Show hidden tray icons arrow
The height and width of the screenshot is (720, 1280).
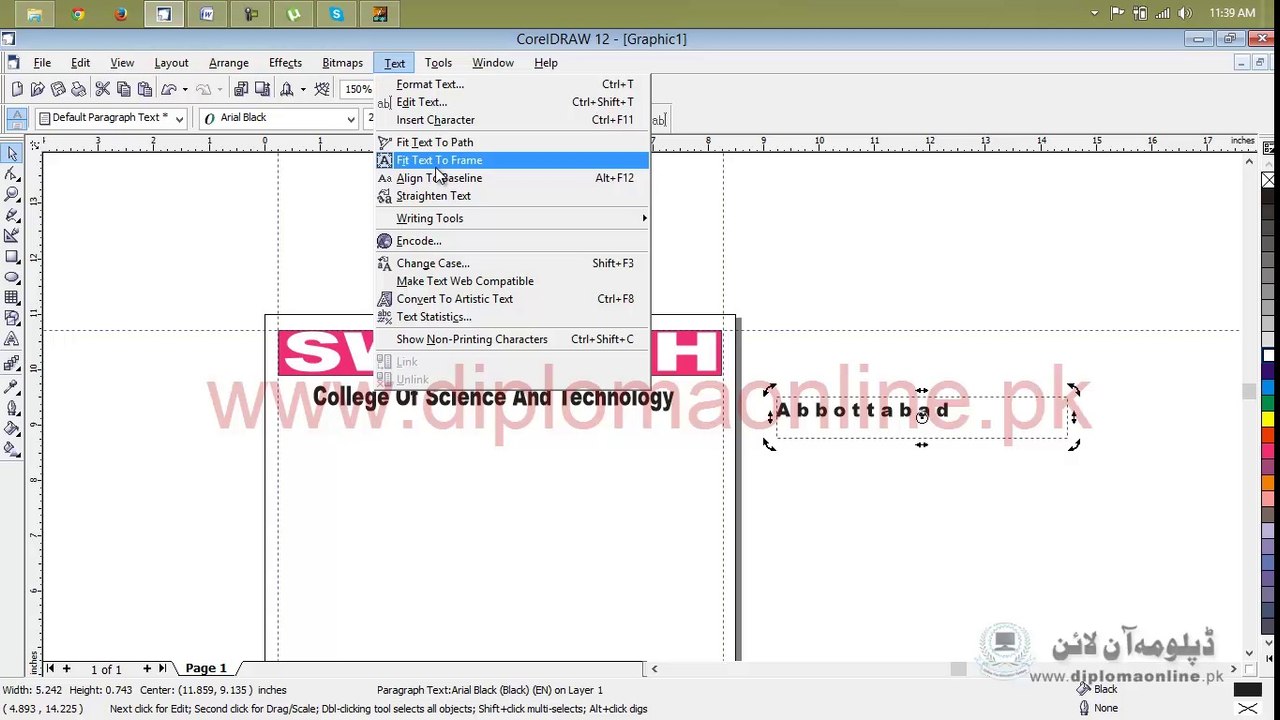coord(1095,13)
